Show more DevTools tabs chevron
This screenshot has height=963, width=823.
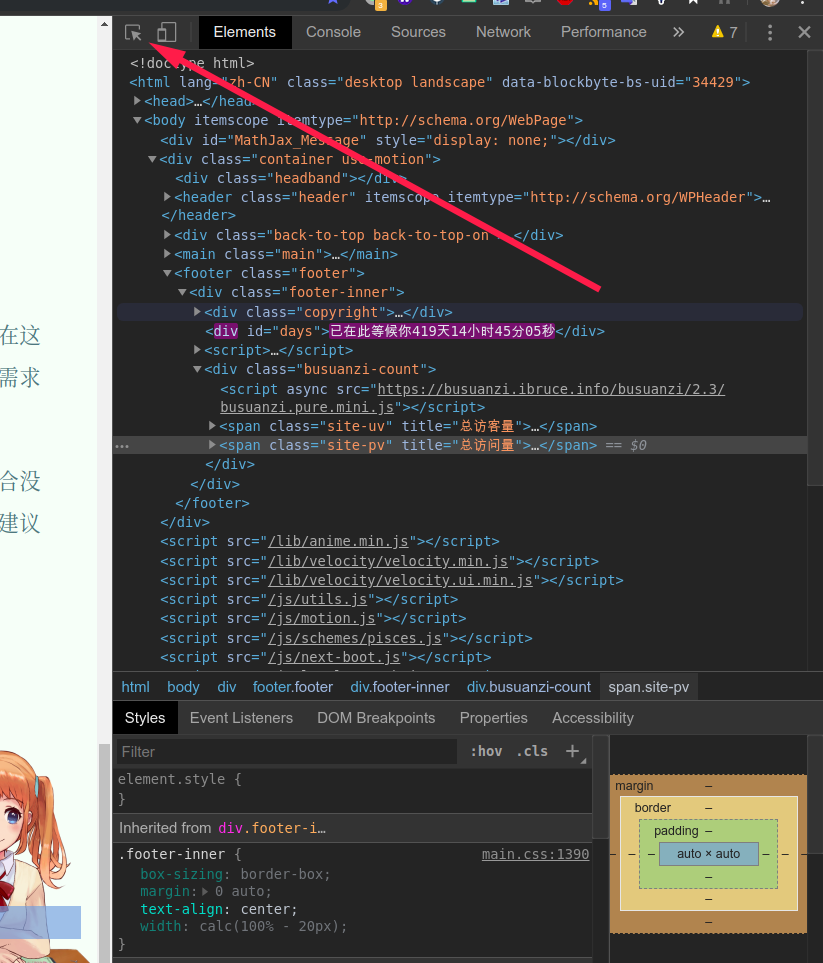click(678, 32)
